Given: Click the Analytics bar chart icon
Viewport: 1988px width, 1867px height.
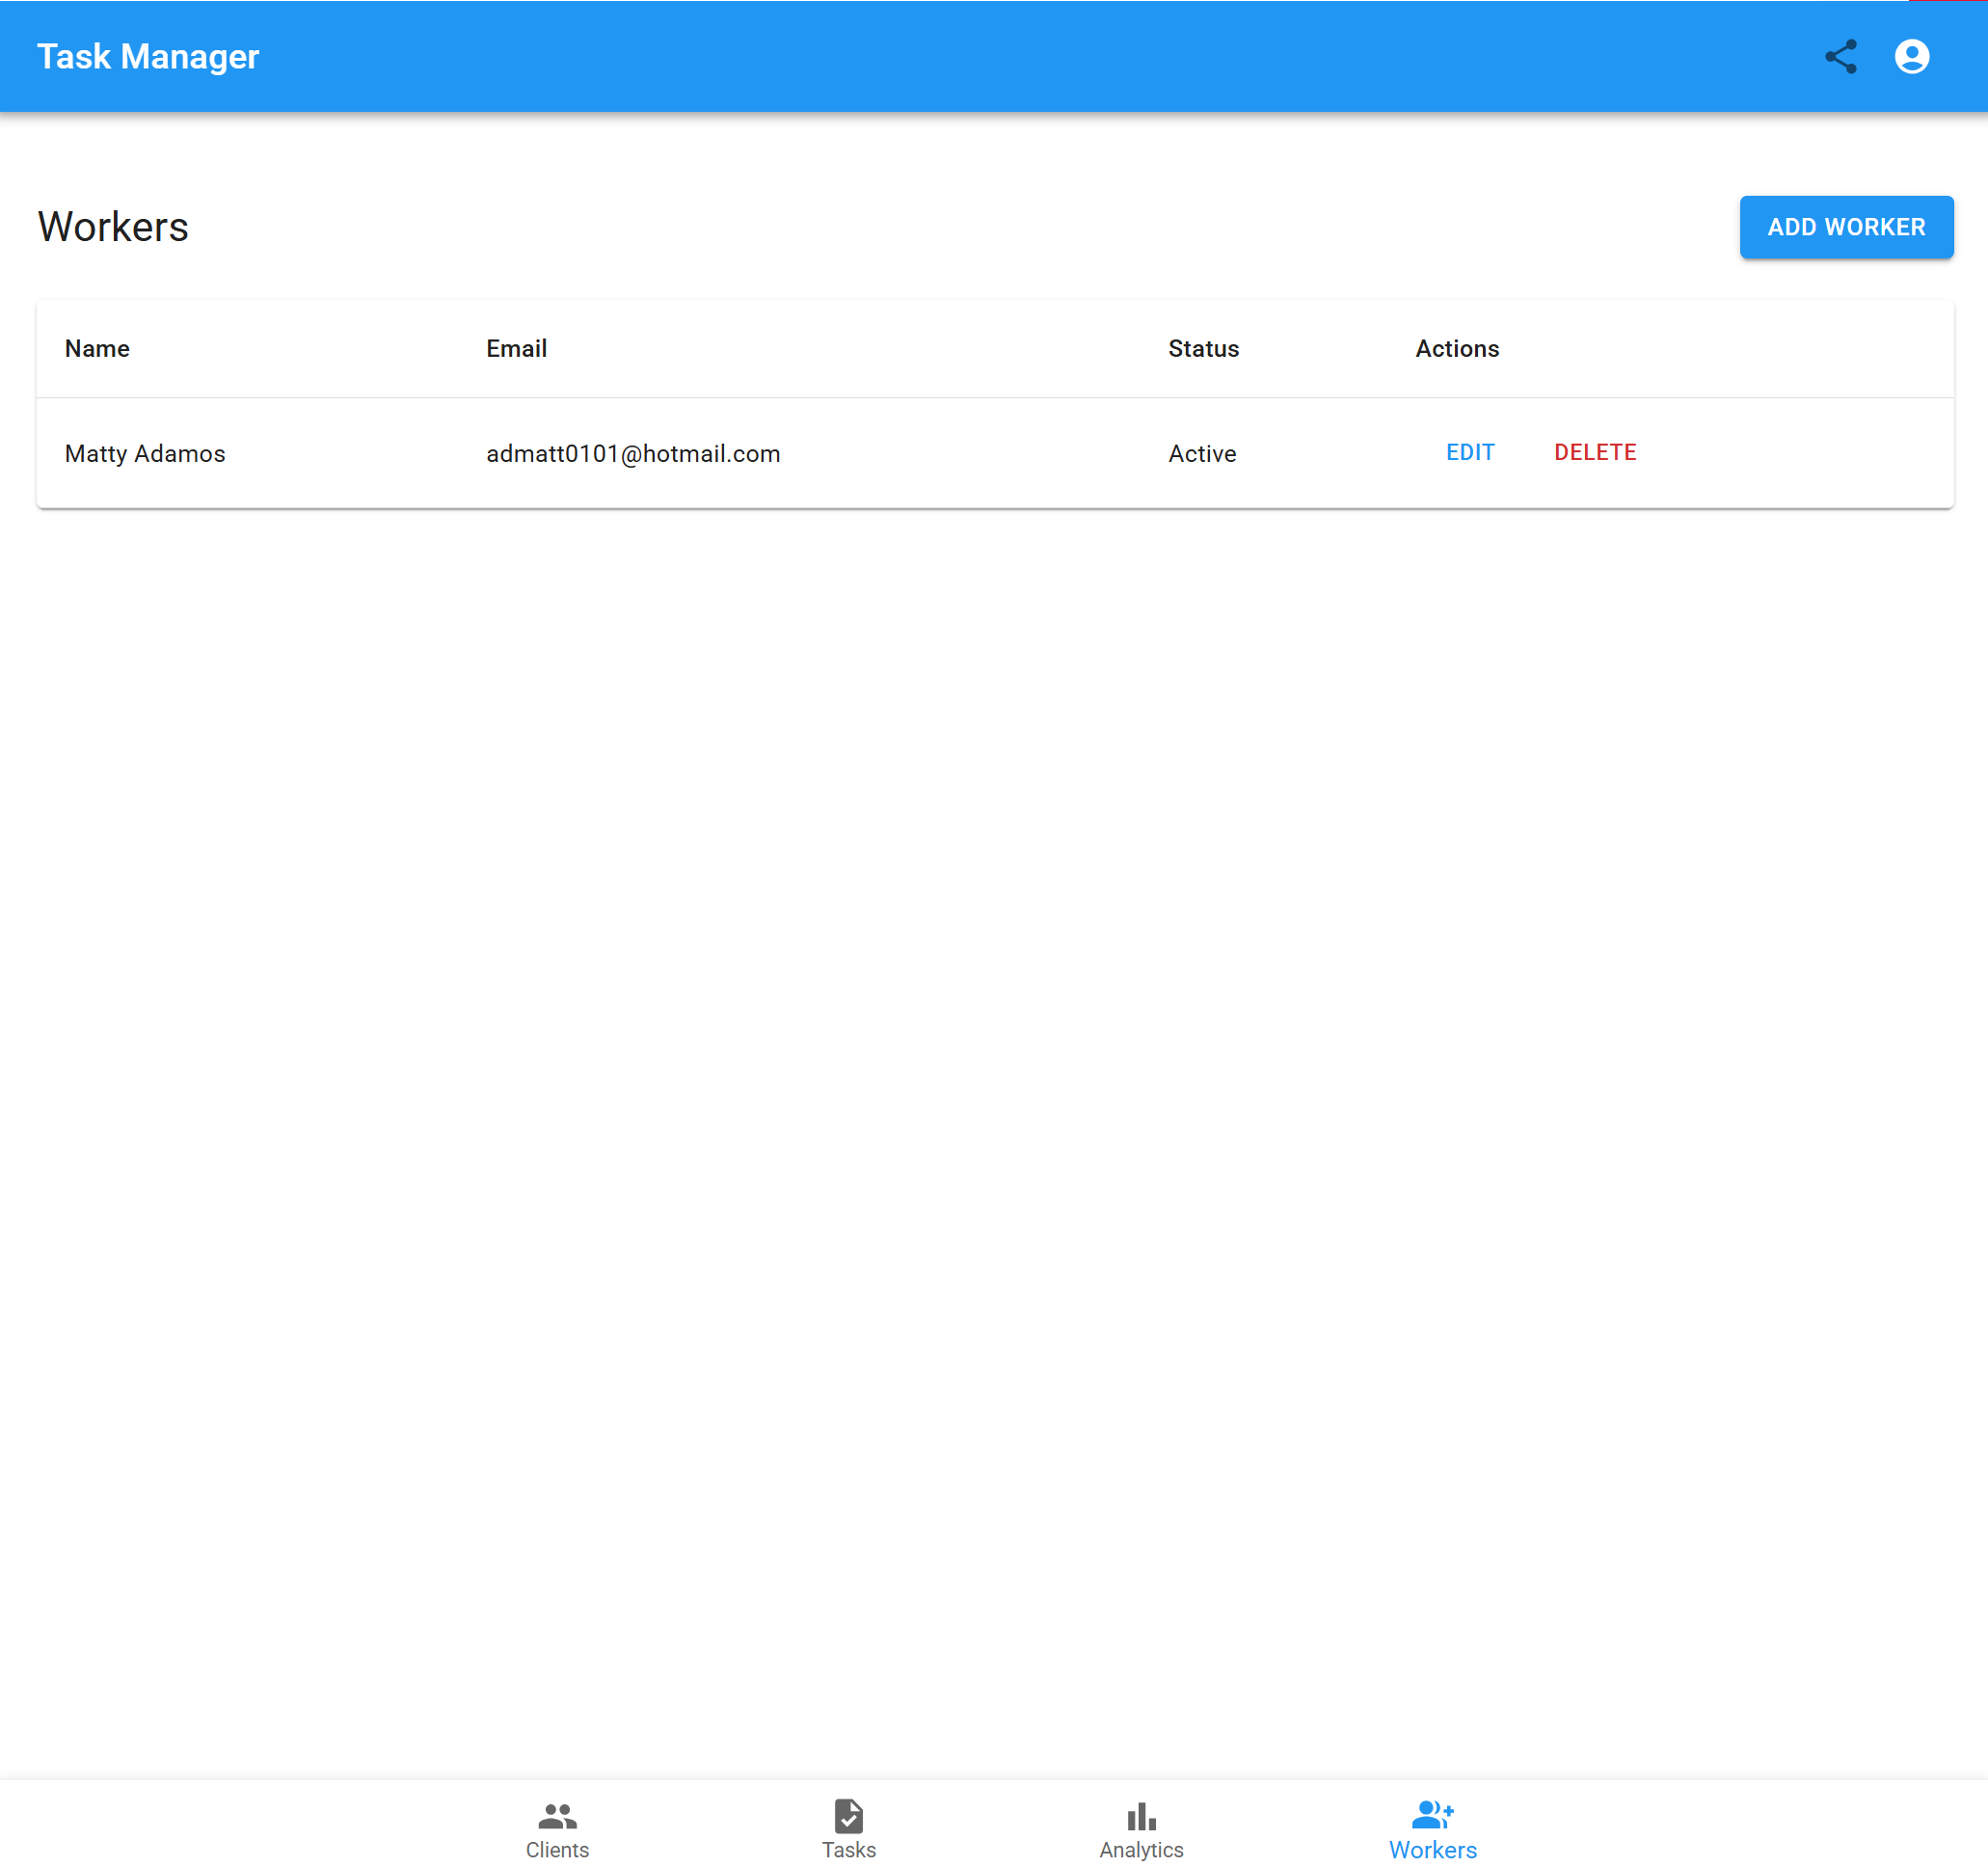Looking at the screenshot, I should click(1141, 1816).
